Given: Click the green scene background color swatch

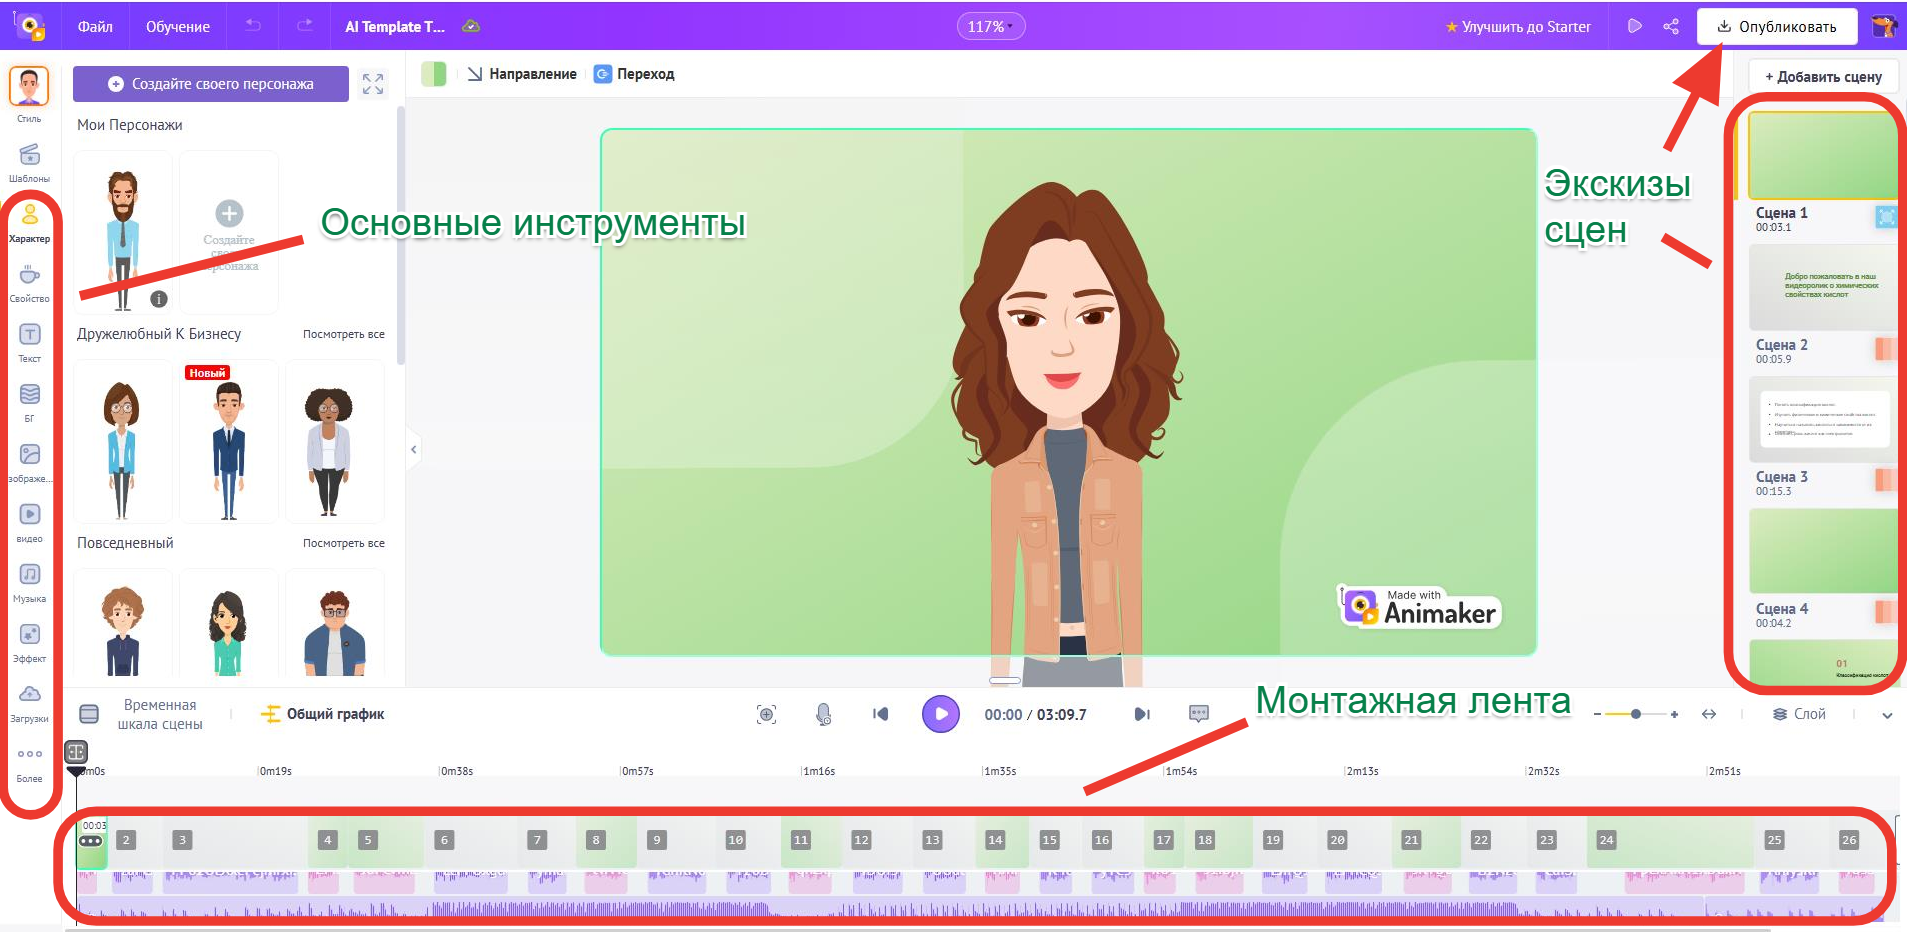Looking at the screenshot, I should tap(433, 74).
